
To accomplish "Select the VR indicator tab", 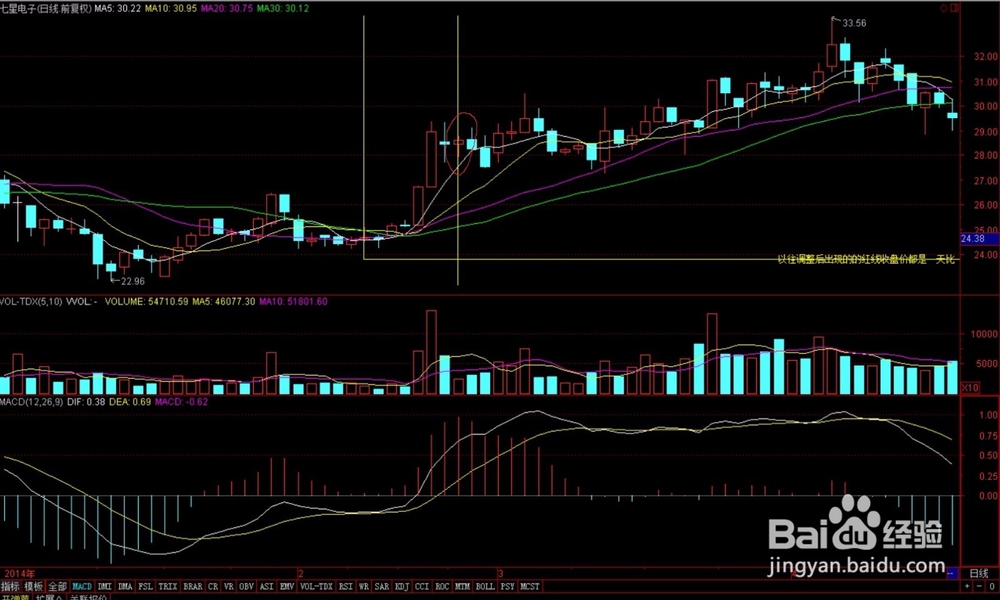I will click(229, 587).
